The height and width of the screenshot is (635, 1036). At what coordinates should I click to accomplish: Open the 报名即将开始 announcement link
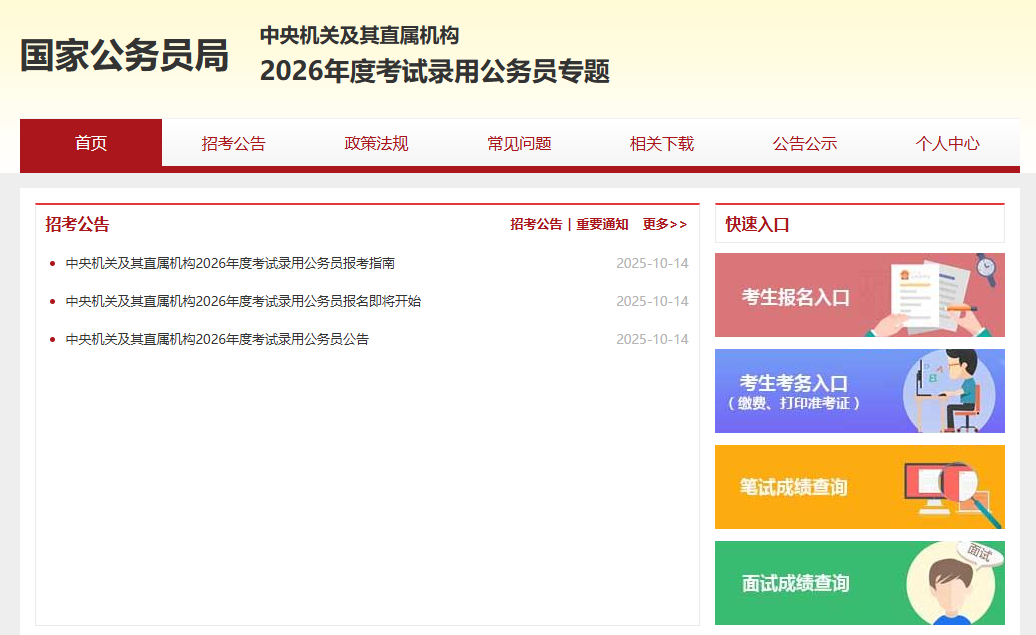pyautogui.click(x=243, y=301)
